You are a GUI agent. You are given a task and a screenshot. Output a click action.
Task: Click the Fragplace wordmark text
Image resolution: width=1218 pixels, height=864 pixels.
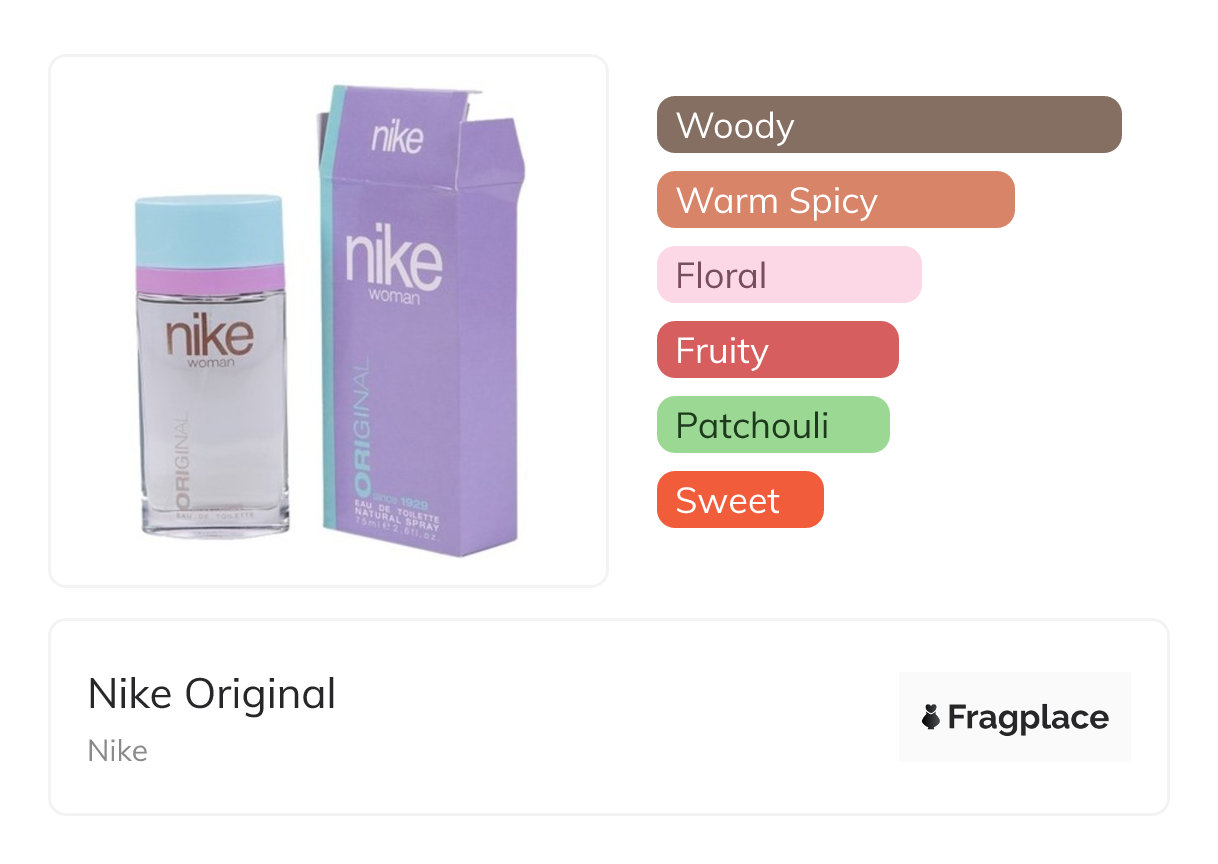[x=1028, y=717]
